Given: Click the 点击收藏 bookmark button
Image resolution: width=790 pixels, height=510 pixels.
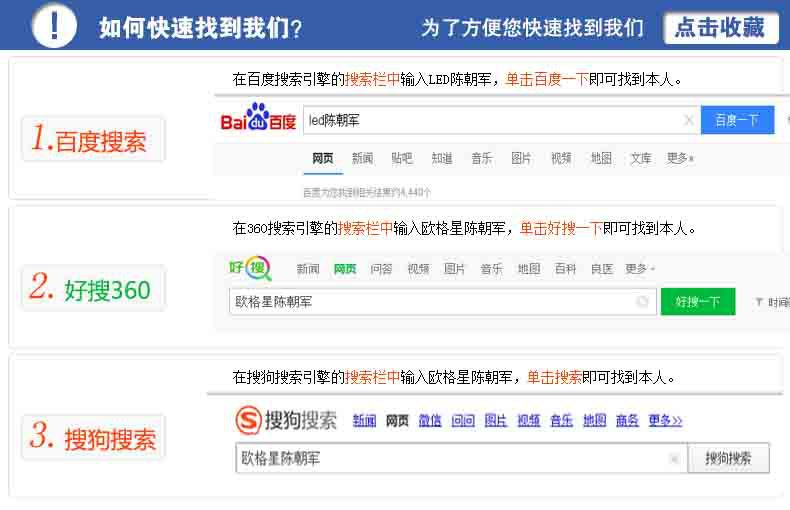Looking at the screenshot, I should tap(721, 27).
